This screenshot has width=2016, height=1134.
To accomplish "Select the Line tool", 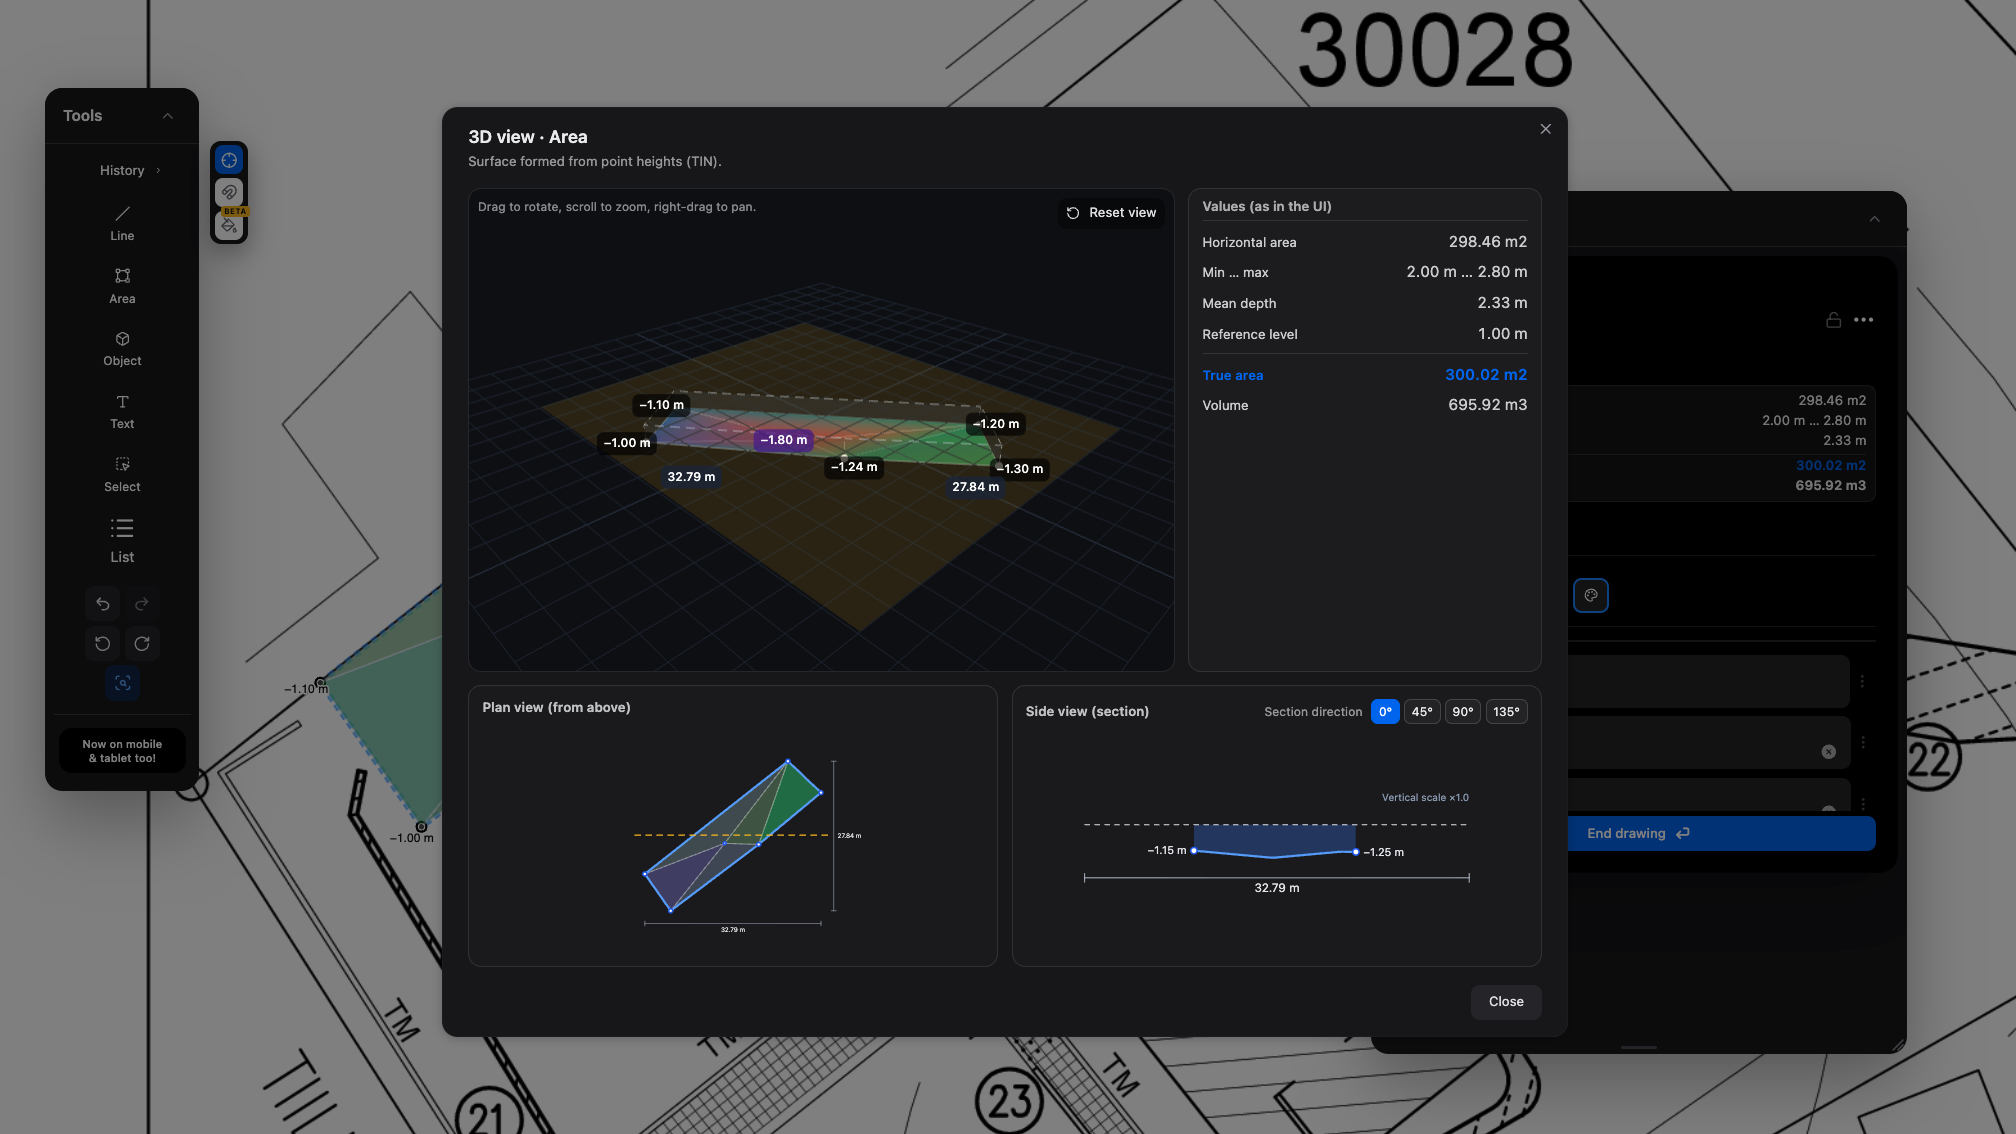I will [x=122, y=223].
